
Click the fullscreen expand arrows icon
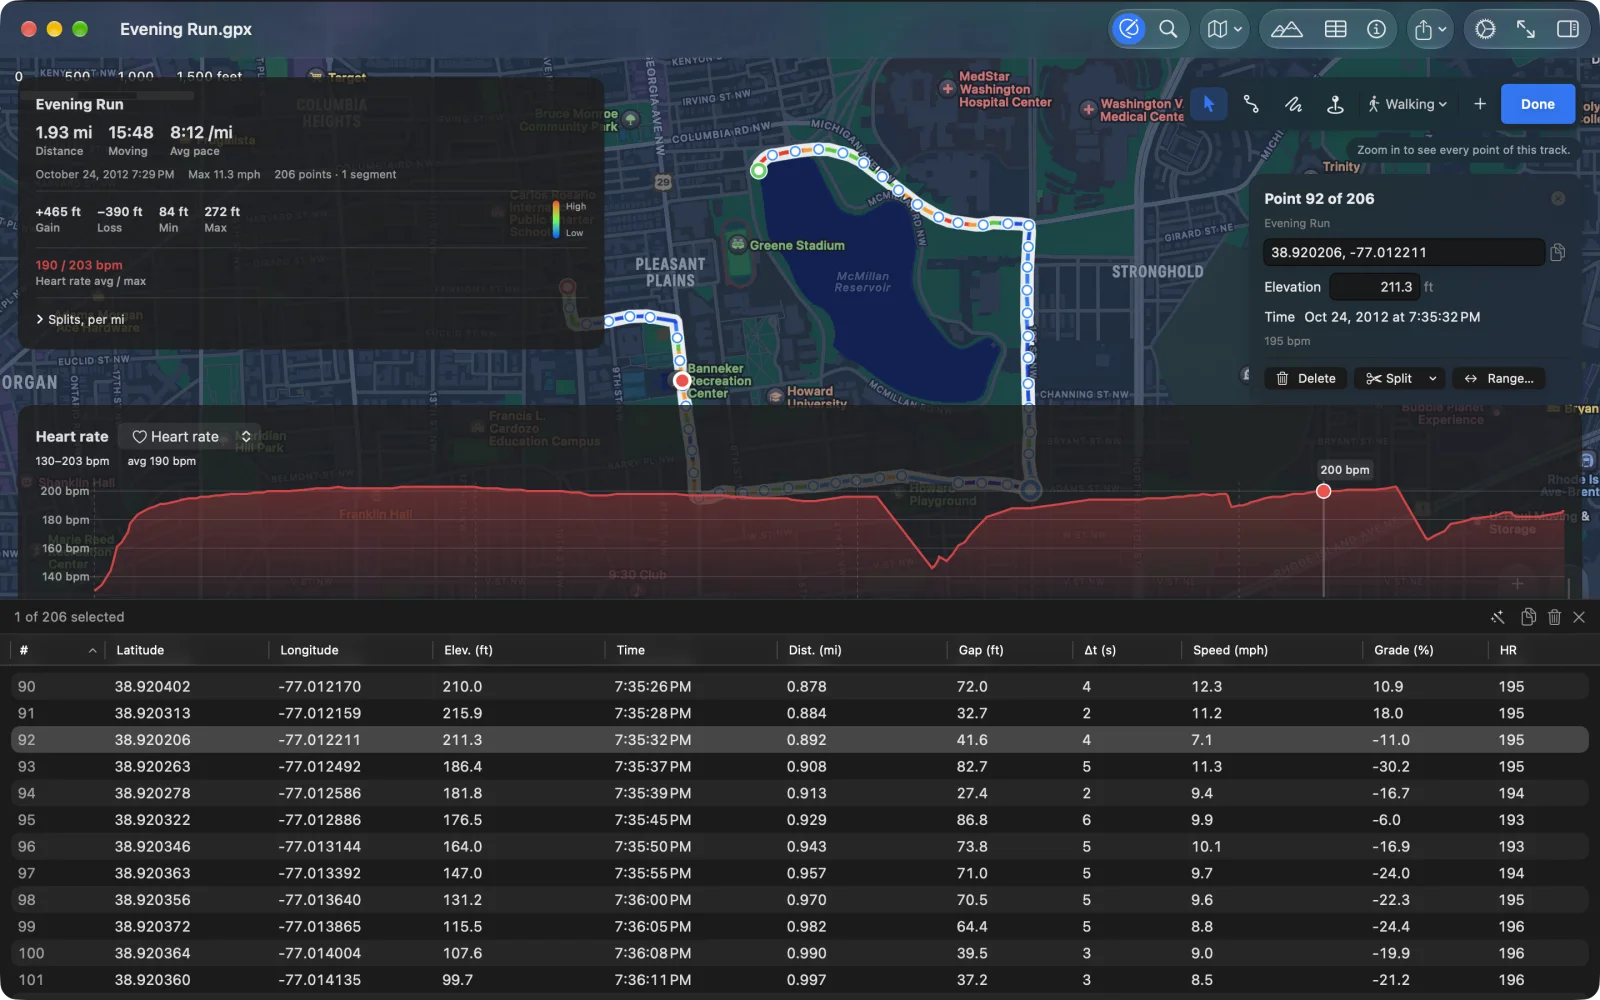[x=1526, y=29]
